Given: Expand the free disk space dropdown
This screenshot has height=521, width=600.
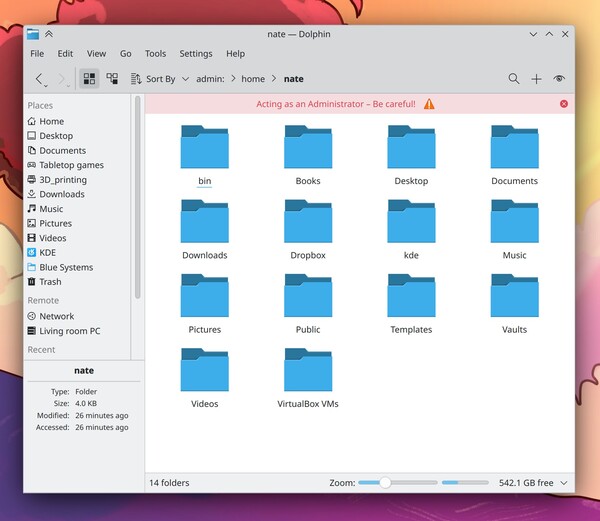Looking at the screenshot, I should coord(564,483).
